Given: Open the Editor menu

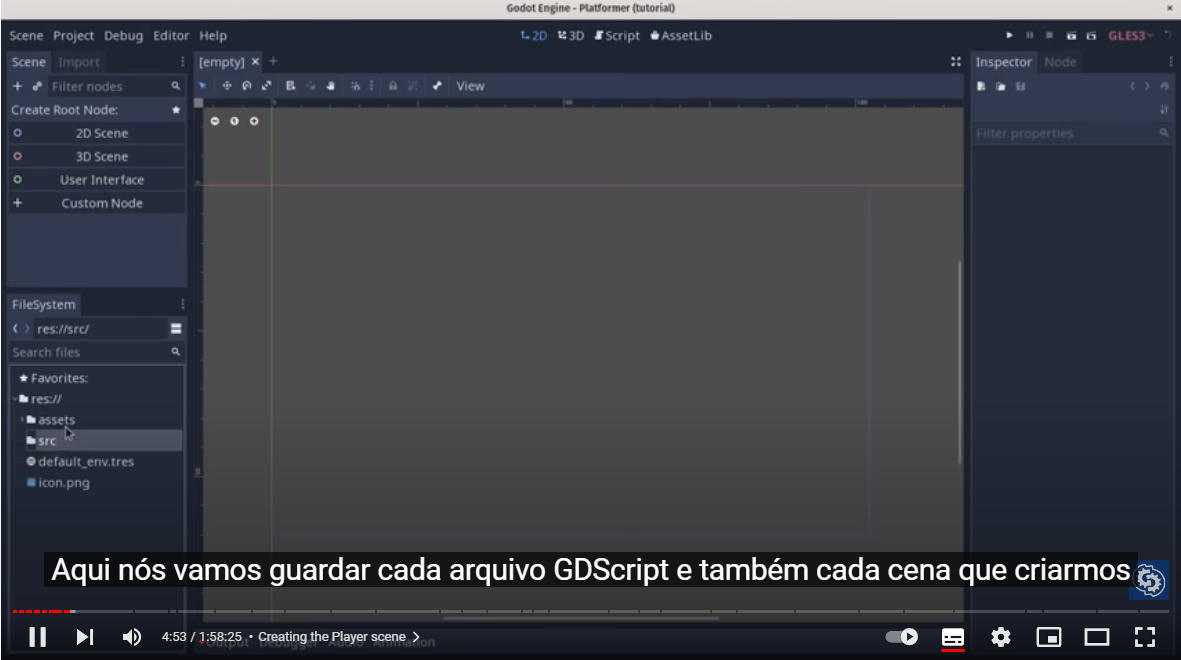Looking at the screenshot, I should 171,35.
